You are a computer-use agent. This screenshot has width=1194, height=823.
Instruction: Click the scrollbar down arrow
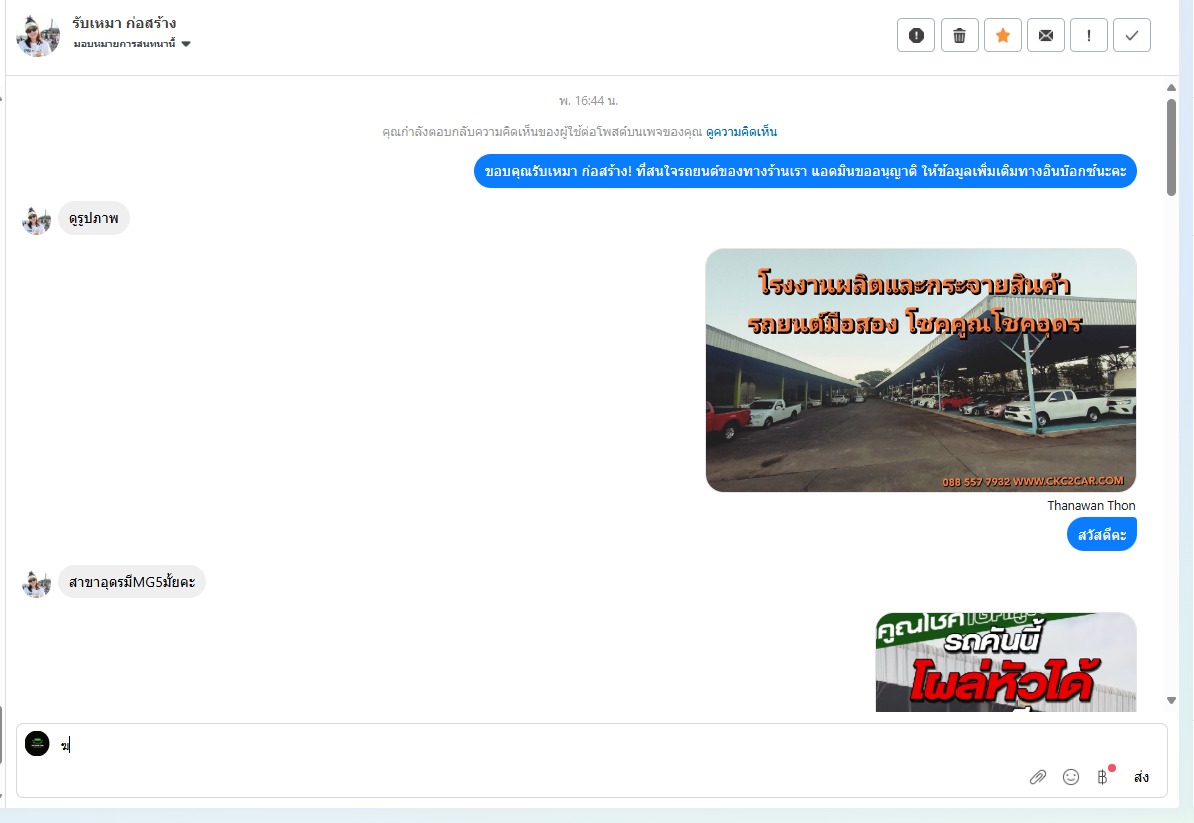point(1171,700)
